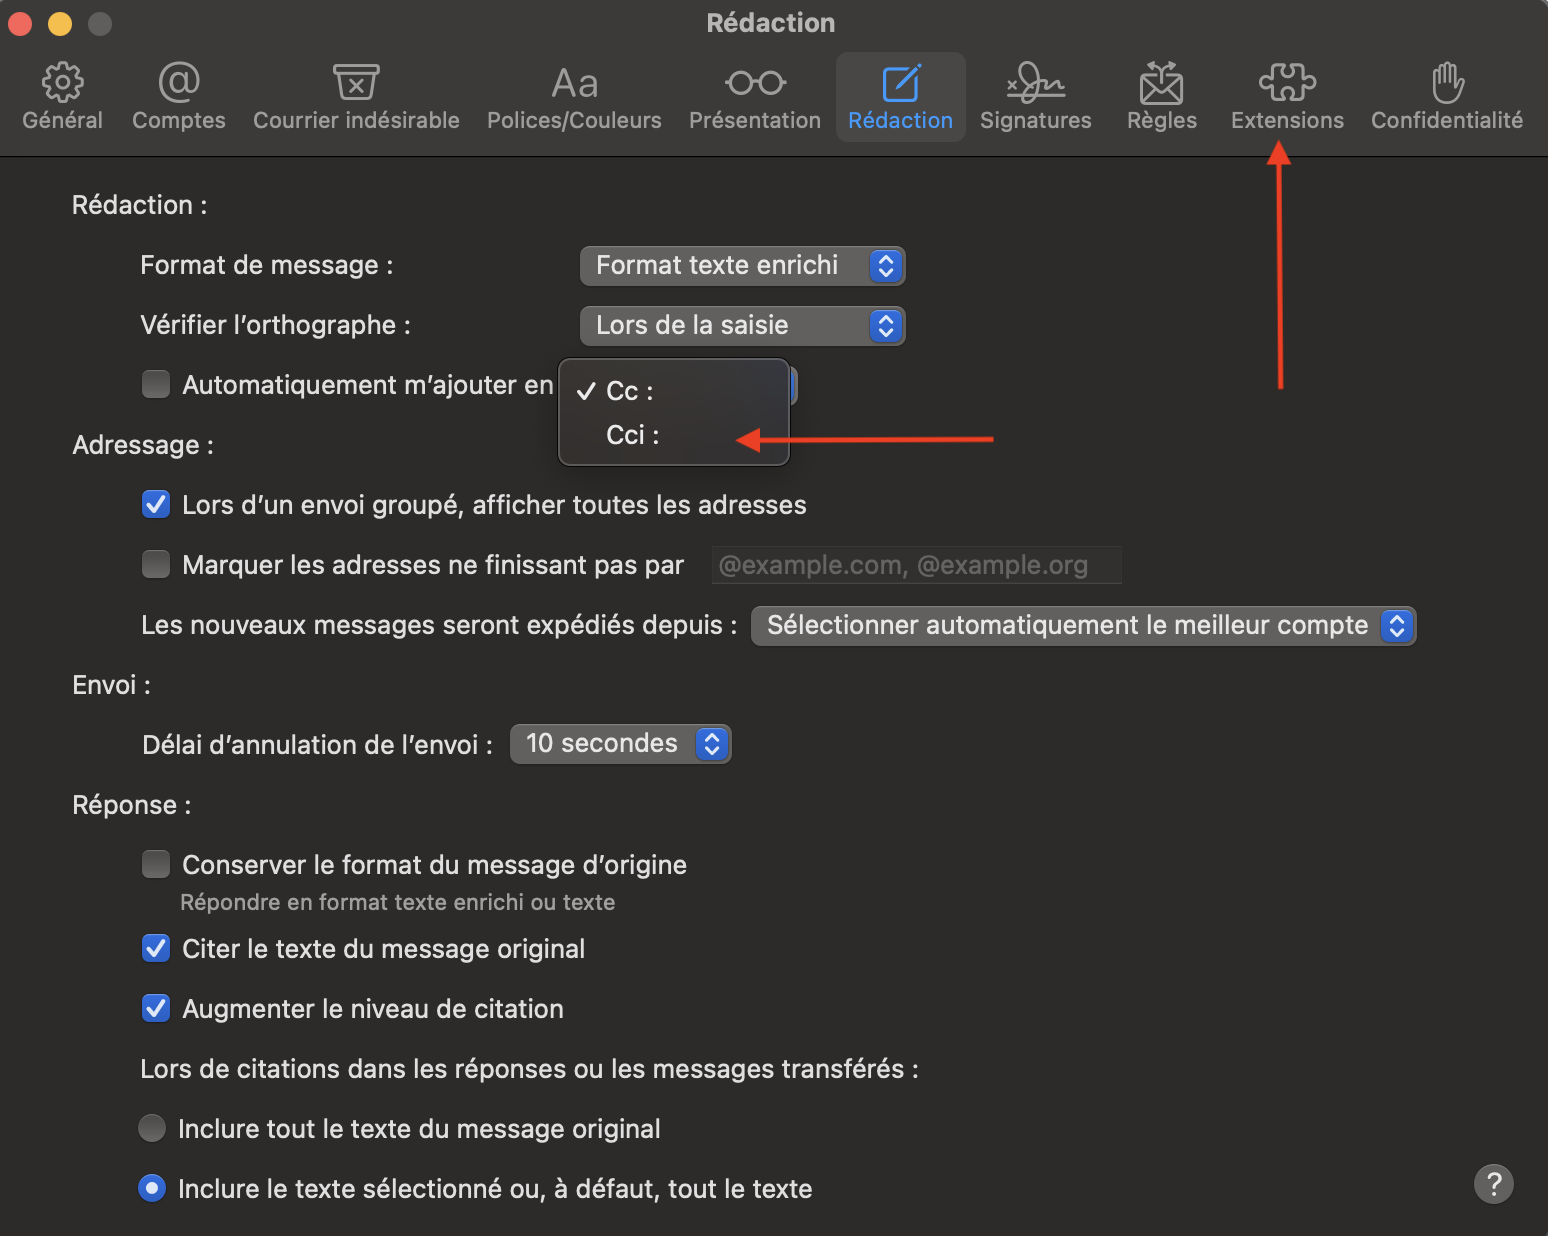This screenshot has height=1236, width=1548.
Task: Disable Citer le texte du message original
Action: pyautogui.click(x=156, y=949)
